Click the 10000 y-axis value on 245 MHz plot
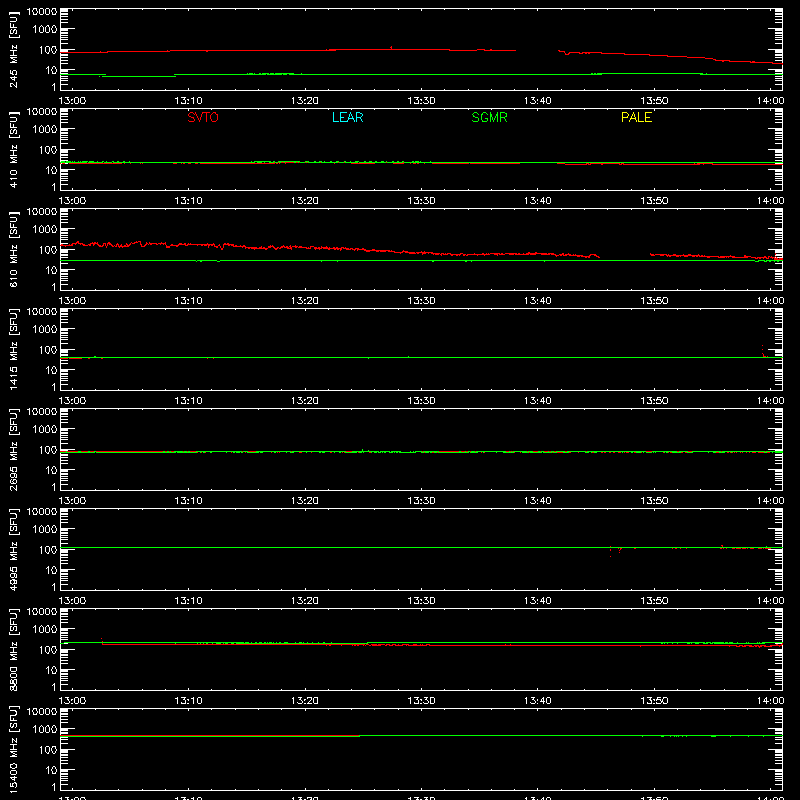Screen dimensions: 800x800 (x=42, y=12)
